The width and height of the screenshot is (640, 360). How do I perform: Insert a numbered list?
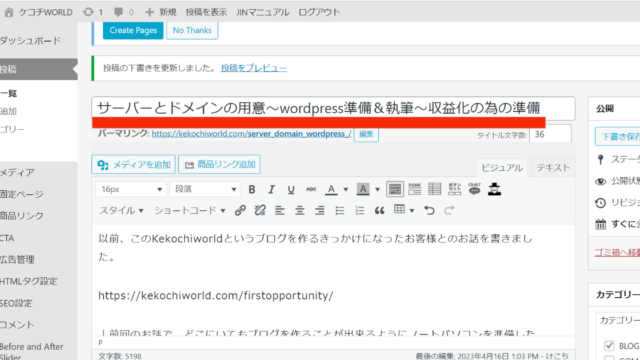pos(360,211)
